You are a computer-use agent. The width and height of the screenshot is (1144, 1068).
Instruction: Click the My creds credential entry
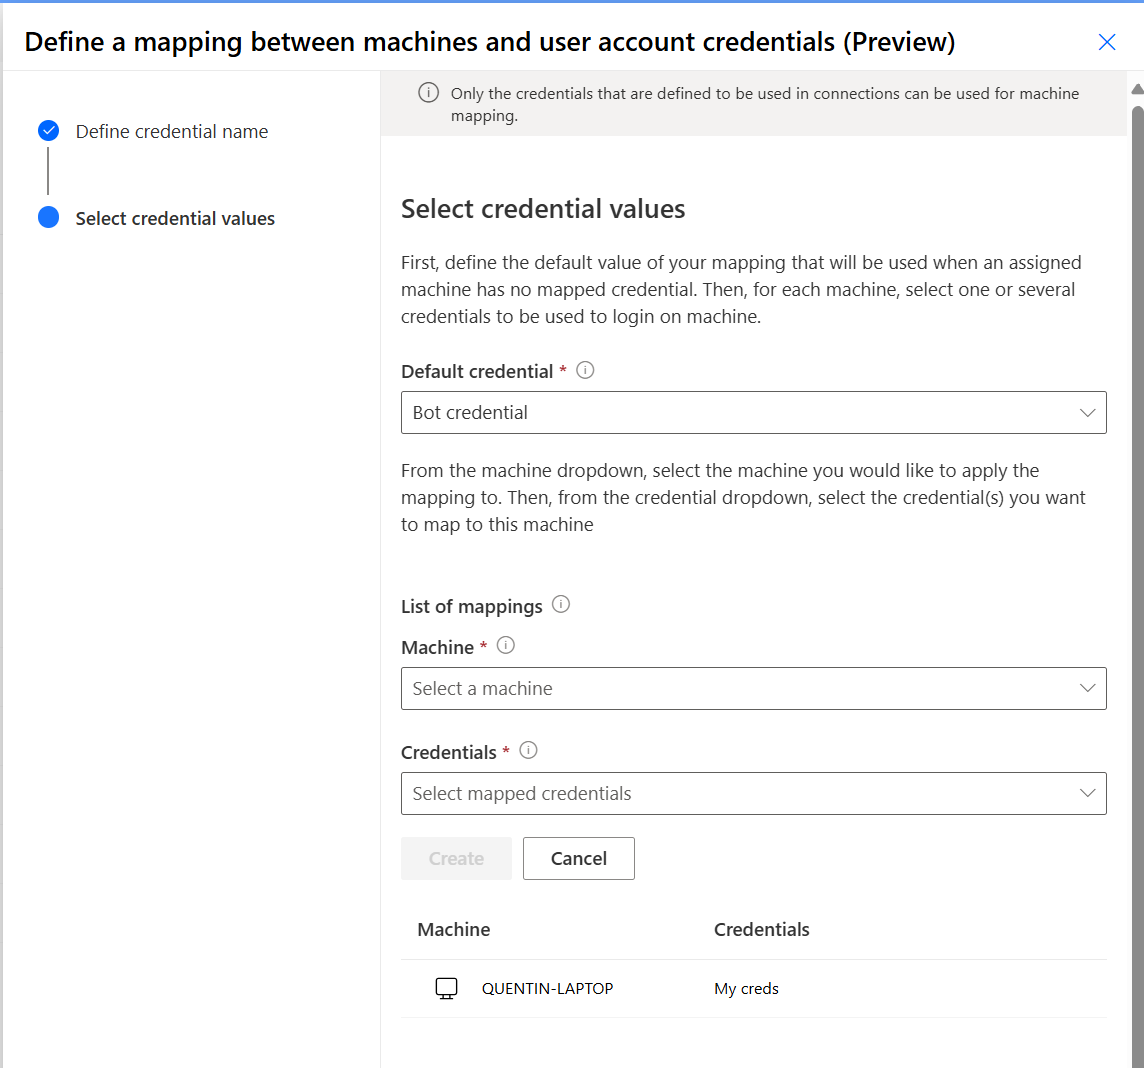[746, 989]
